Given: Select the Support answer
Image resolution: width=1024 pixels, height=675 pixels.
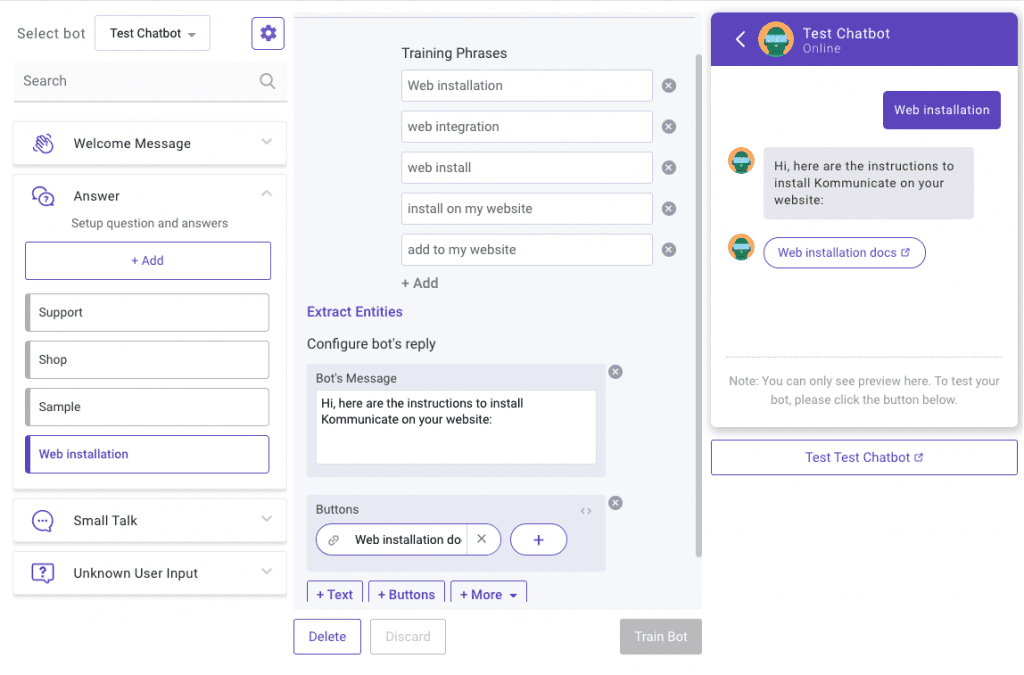Looking at the screenshot, I should (147, 313).
